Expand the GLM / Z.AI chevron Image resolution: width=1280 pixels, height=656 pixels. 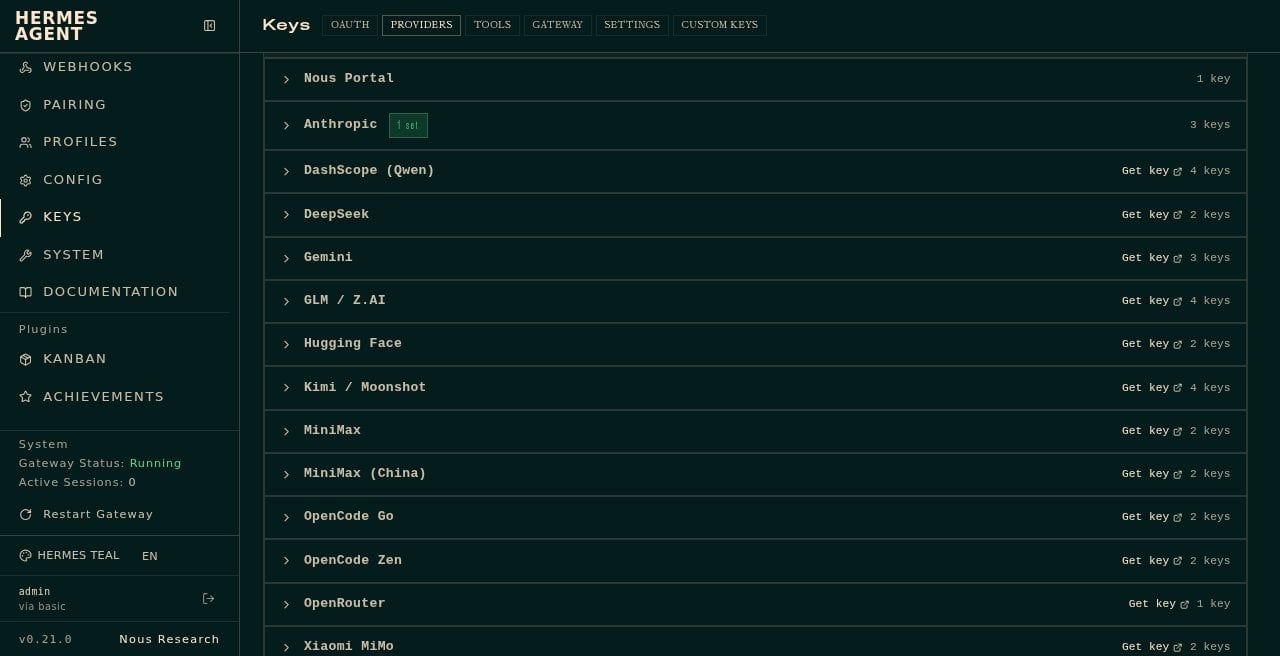286,301
